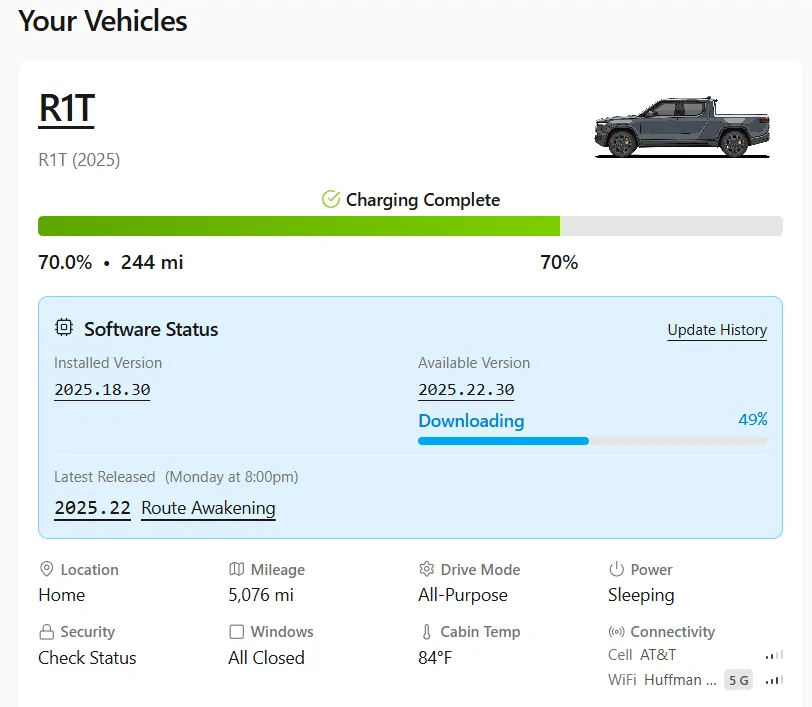Click the WiFi signal strength bars
The image size is (812, 707).
(x=775, y=680)
